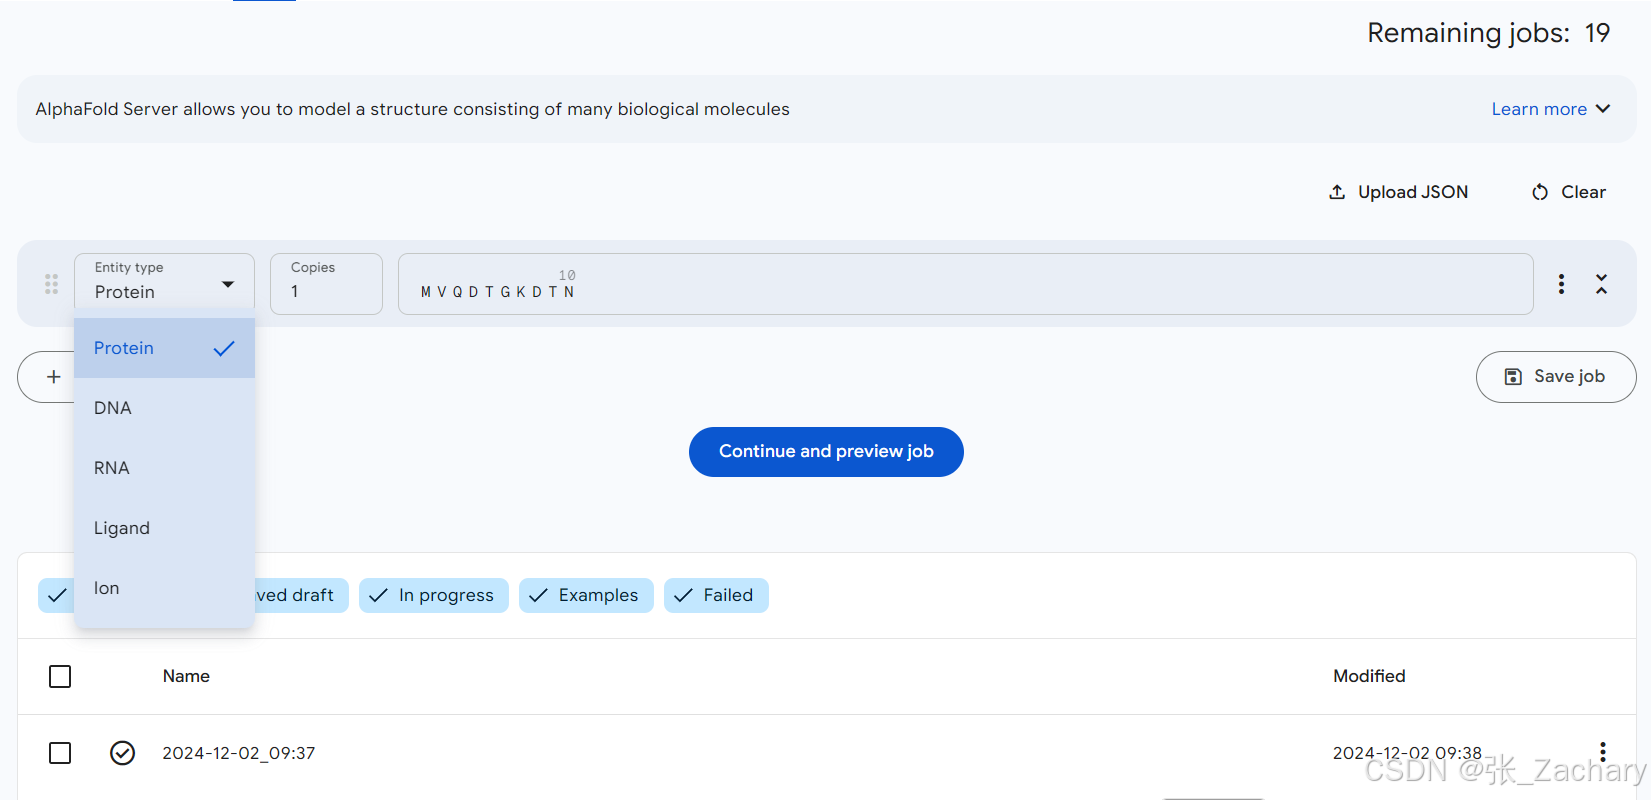The width and height of the screenshot is (1651, 800).
Task: Open the Entity type dropdown
Action: 164,282
